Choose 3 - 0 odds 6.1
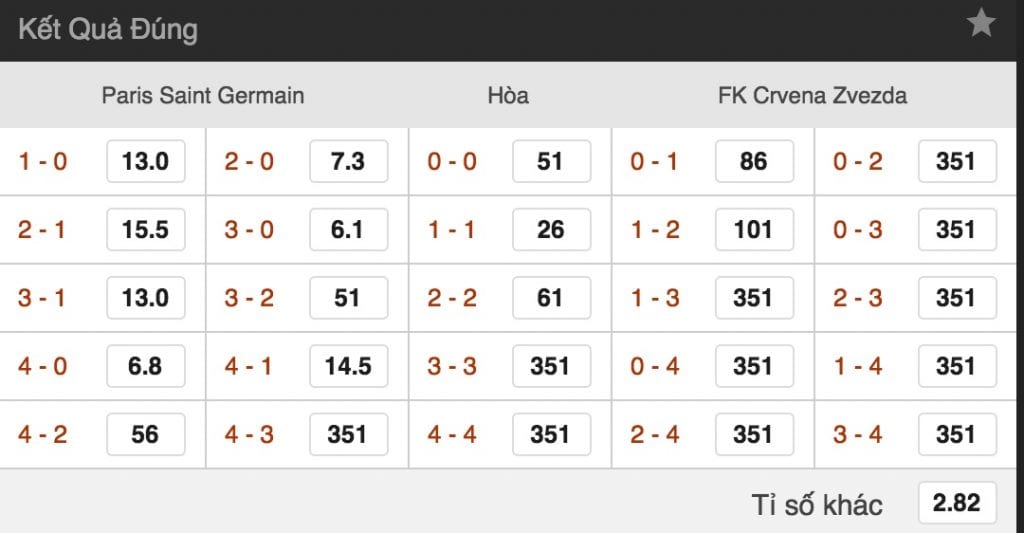This screenshot has width=1024, height=533. tap(347, 229)
